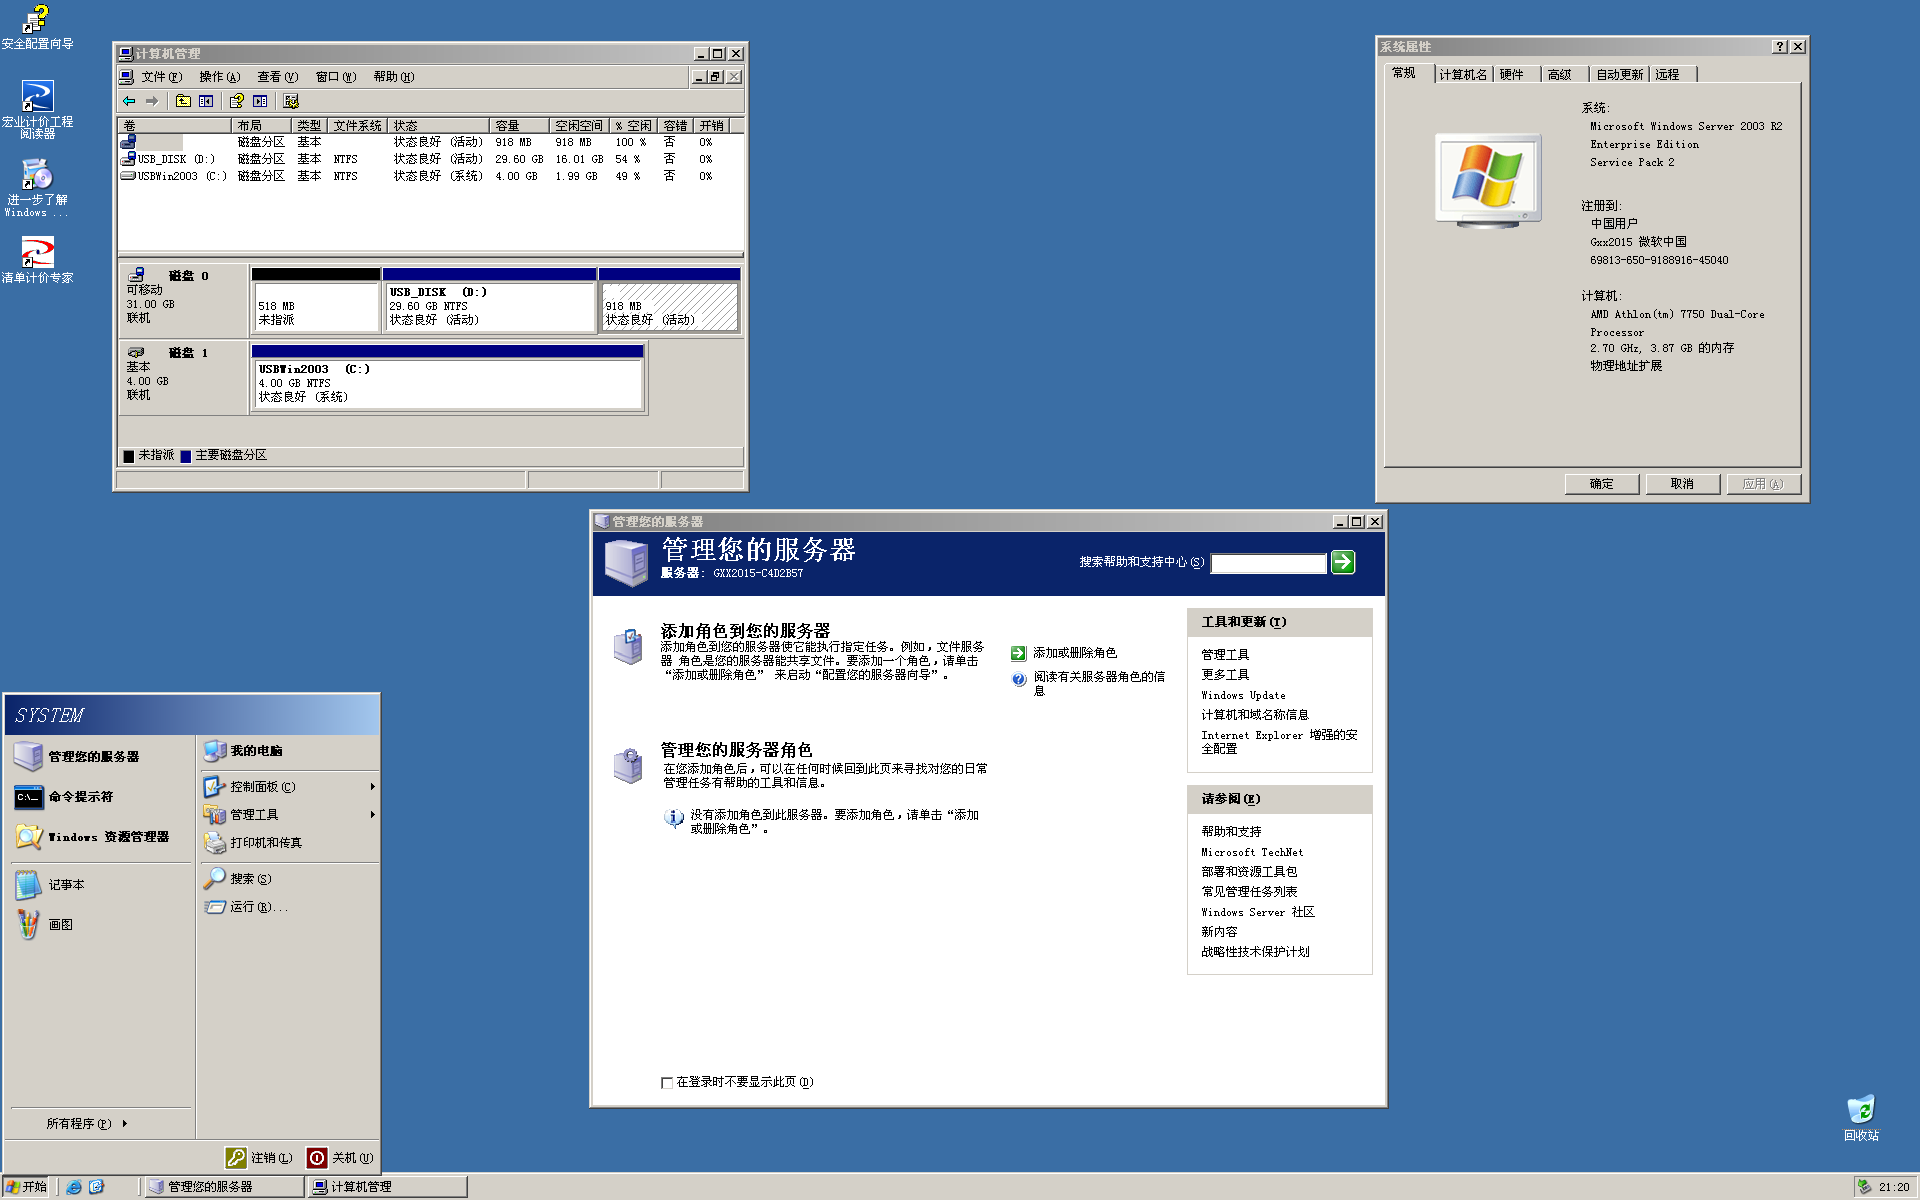Open 打印机和传真 from Start menu
The image size is (1920, 1200).
coord(289,843)
